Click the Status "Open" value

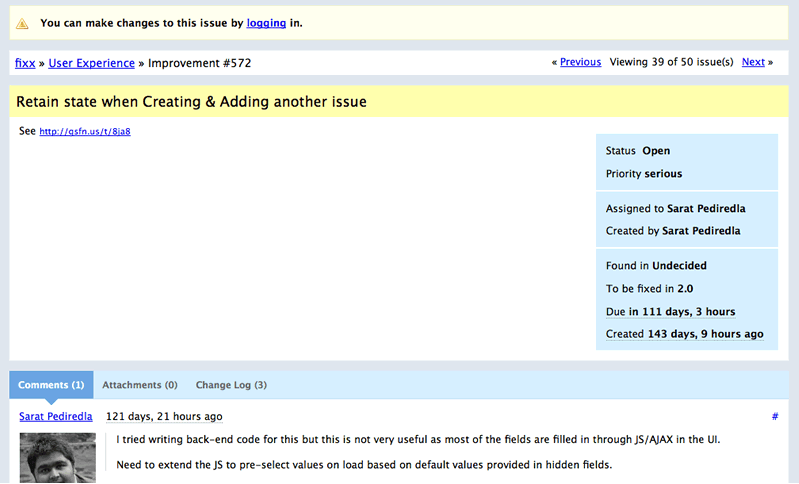point(656,151)
